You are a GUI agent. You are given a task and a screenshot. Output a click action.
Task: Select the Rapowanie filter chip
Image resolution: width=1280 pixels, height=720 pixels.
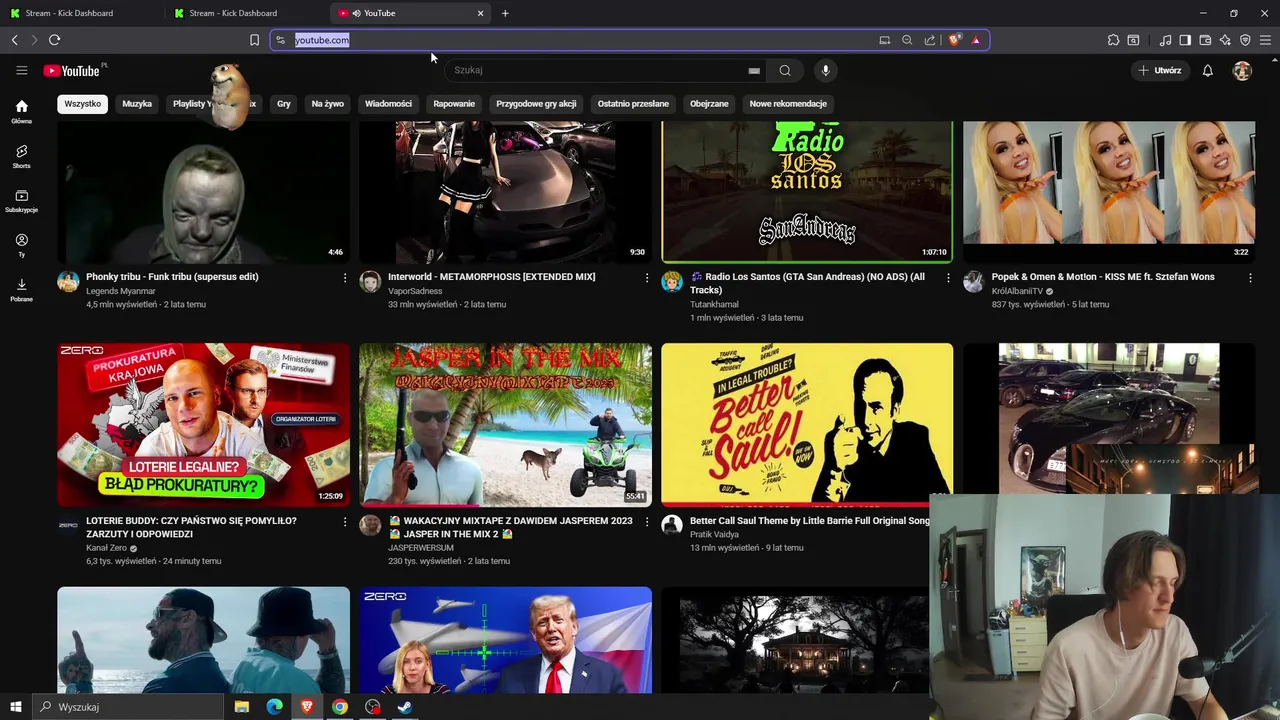click(x=454, y=104)
